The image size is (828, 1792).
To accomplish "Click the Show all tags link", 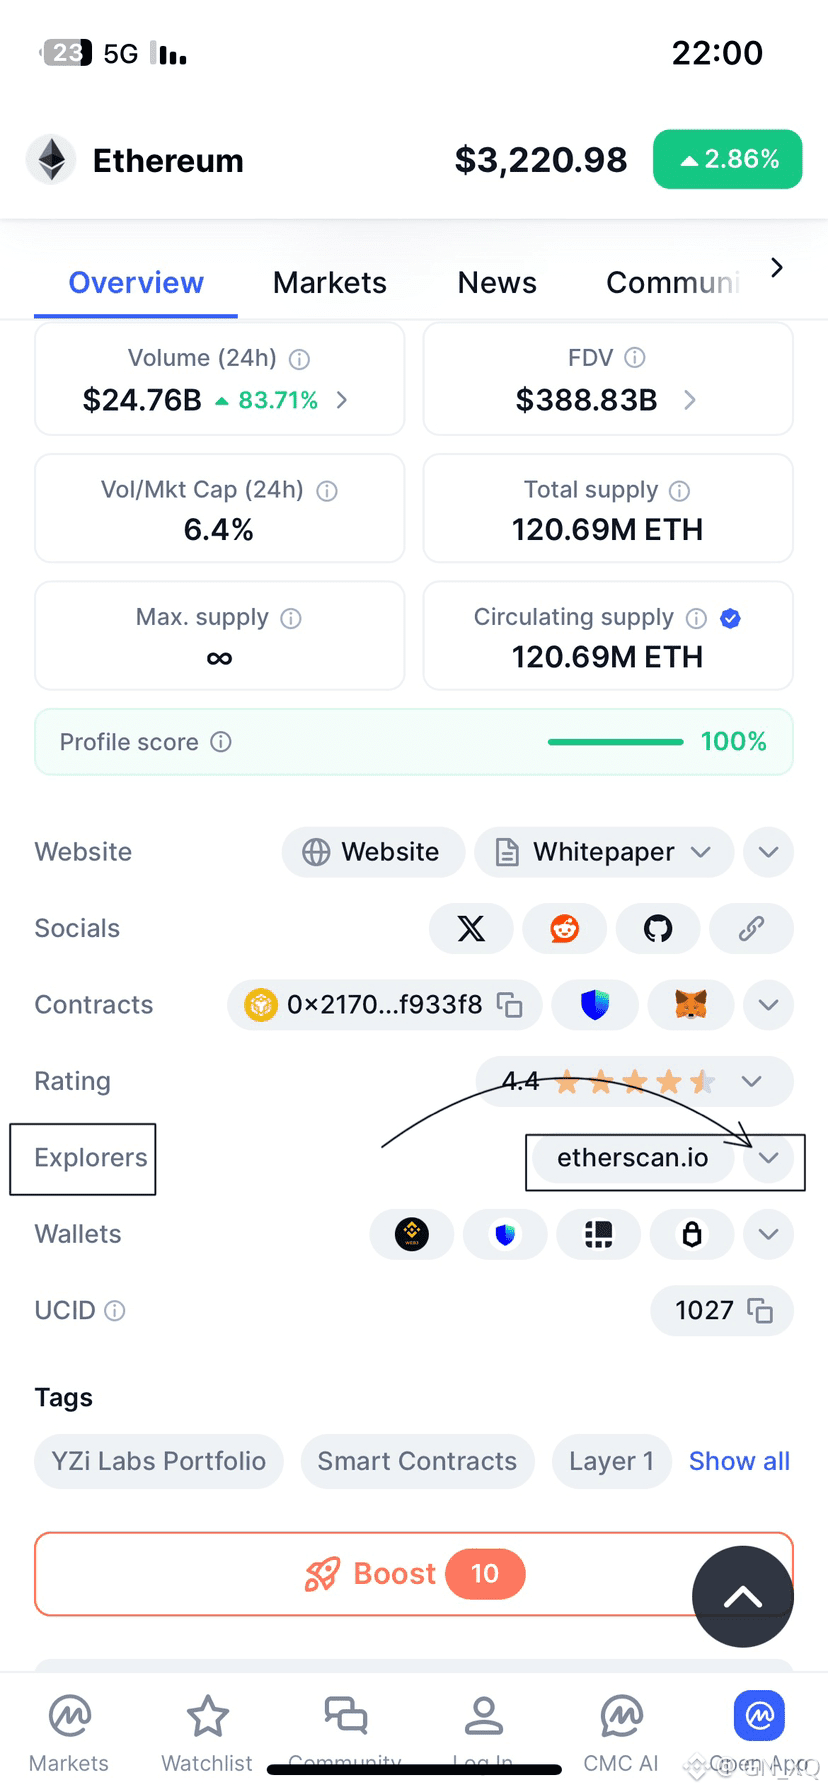I will point(739,1461).
